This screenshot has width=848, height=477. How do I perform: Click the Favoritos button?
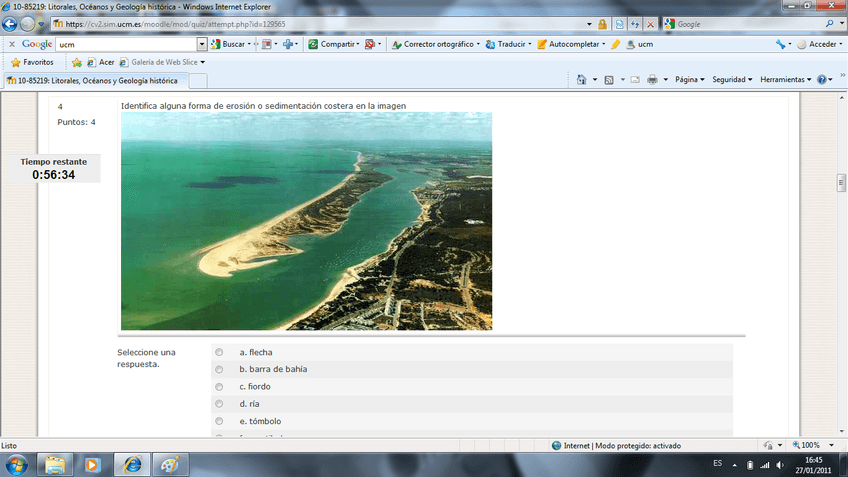(x=32, y=62)
